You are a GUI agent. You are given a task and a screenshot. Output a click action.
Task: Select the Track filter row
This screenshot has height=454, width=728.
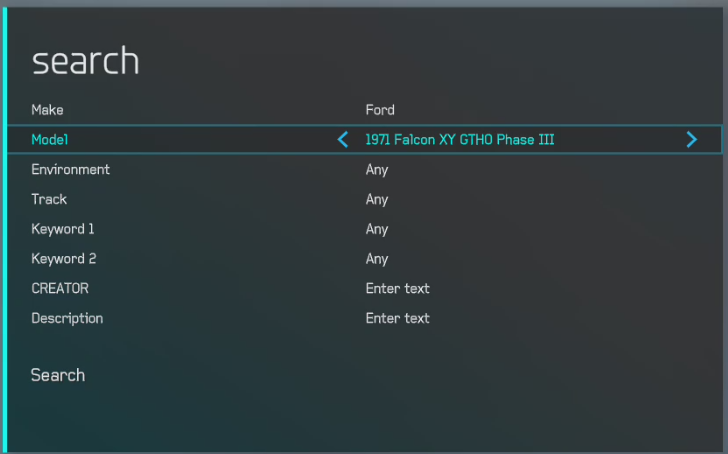point(364,199)
